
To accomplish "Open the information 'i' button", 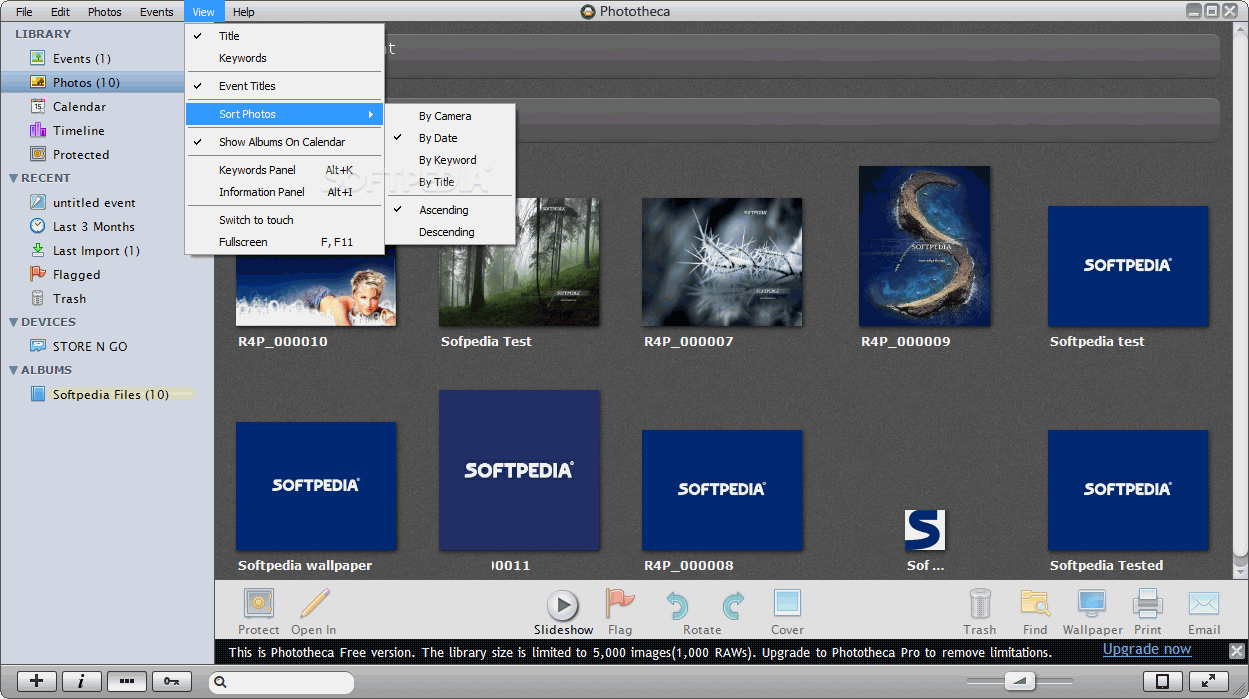I will [81, 681].
